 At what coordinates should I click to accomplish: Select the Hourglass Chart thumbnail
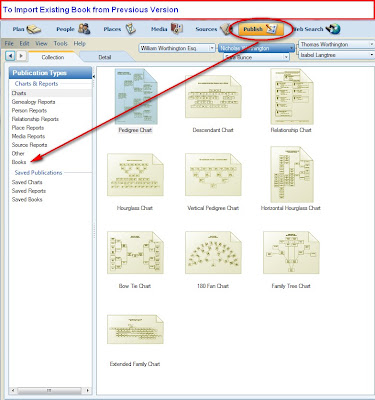pos(135,175)
